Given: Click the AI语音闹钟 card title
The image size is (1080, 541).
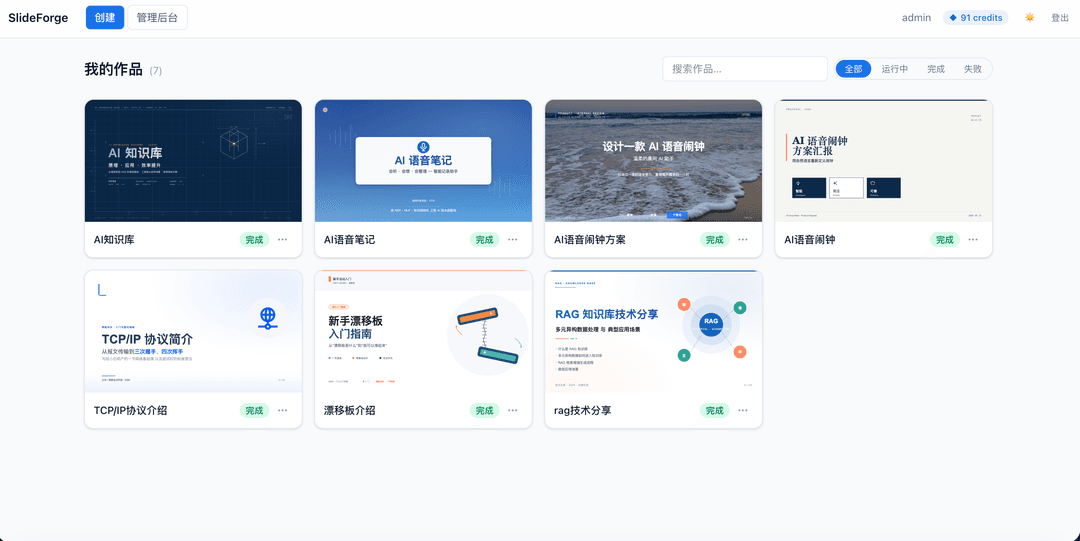Looking at the screenshot, I should click(809, 240).
